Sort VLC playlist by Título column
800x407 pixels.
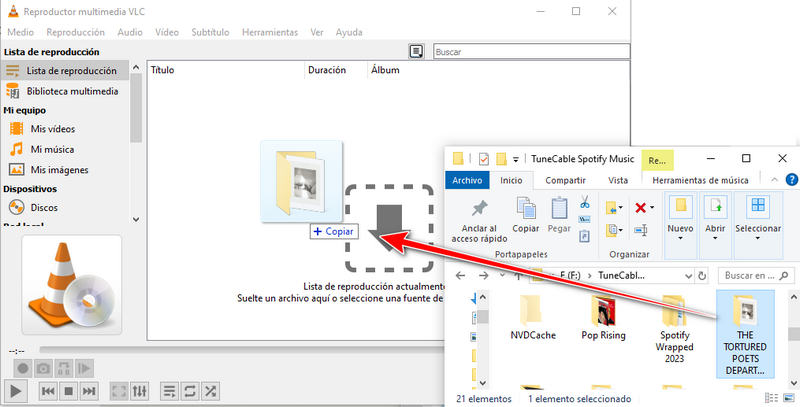(162, 70)
